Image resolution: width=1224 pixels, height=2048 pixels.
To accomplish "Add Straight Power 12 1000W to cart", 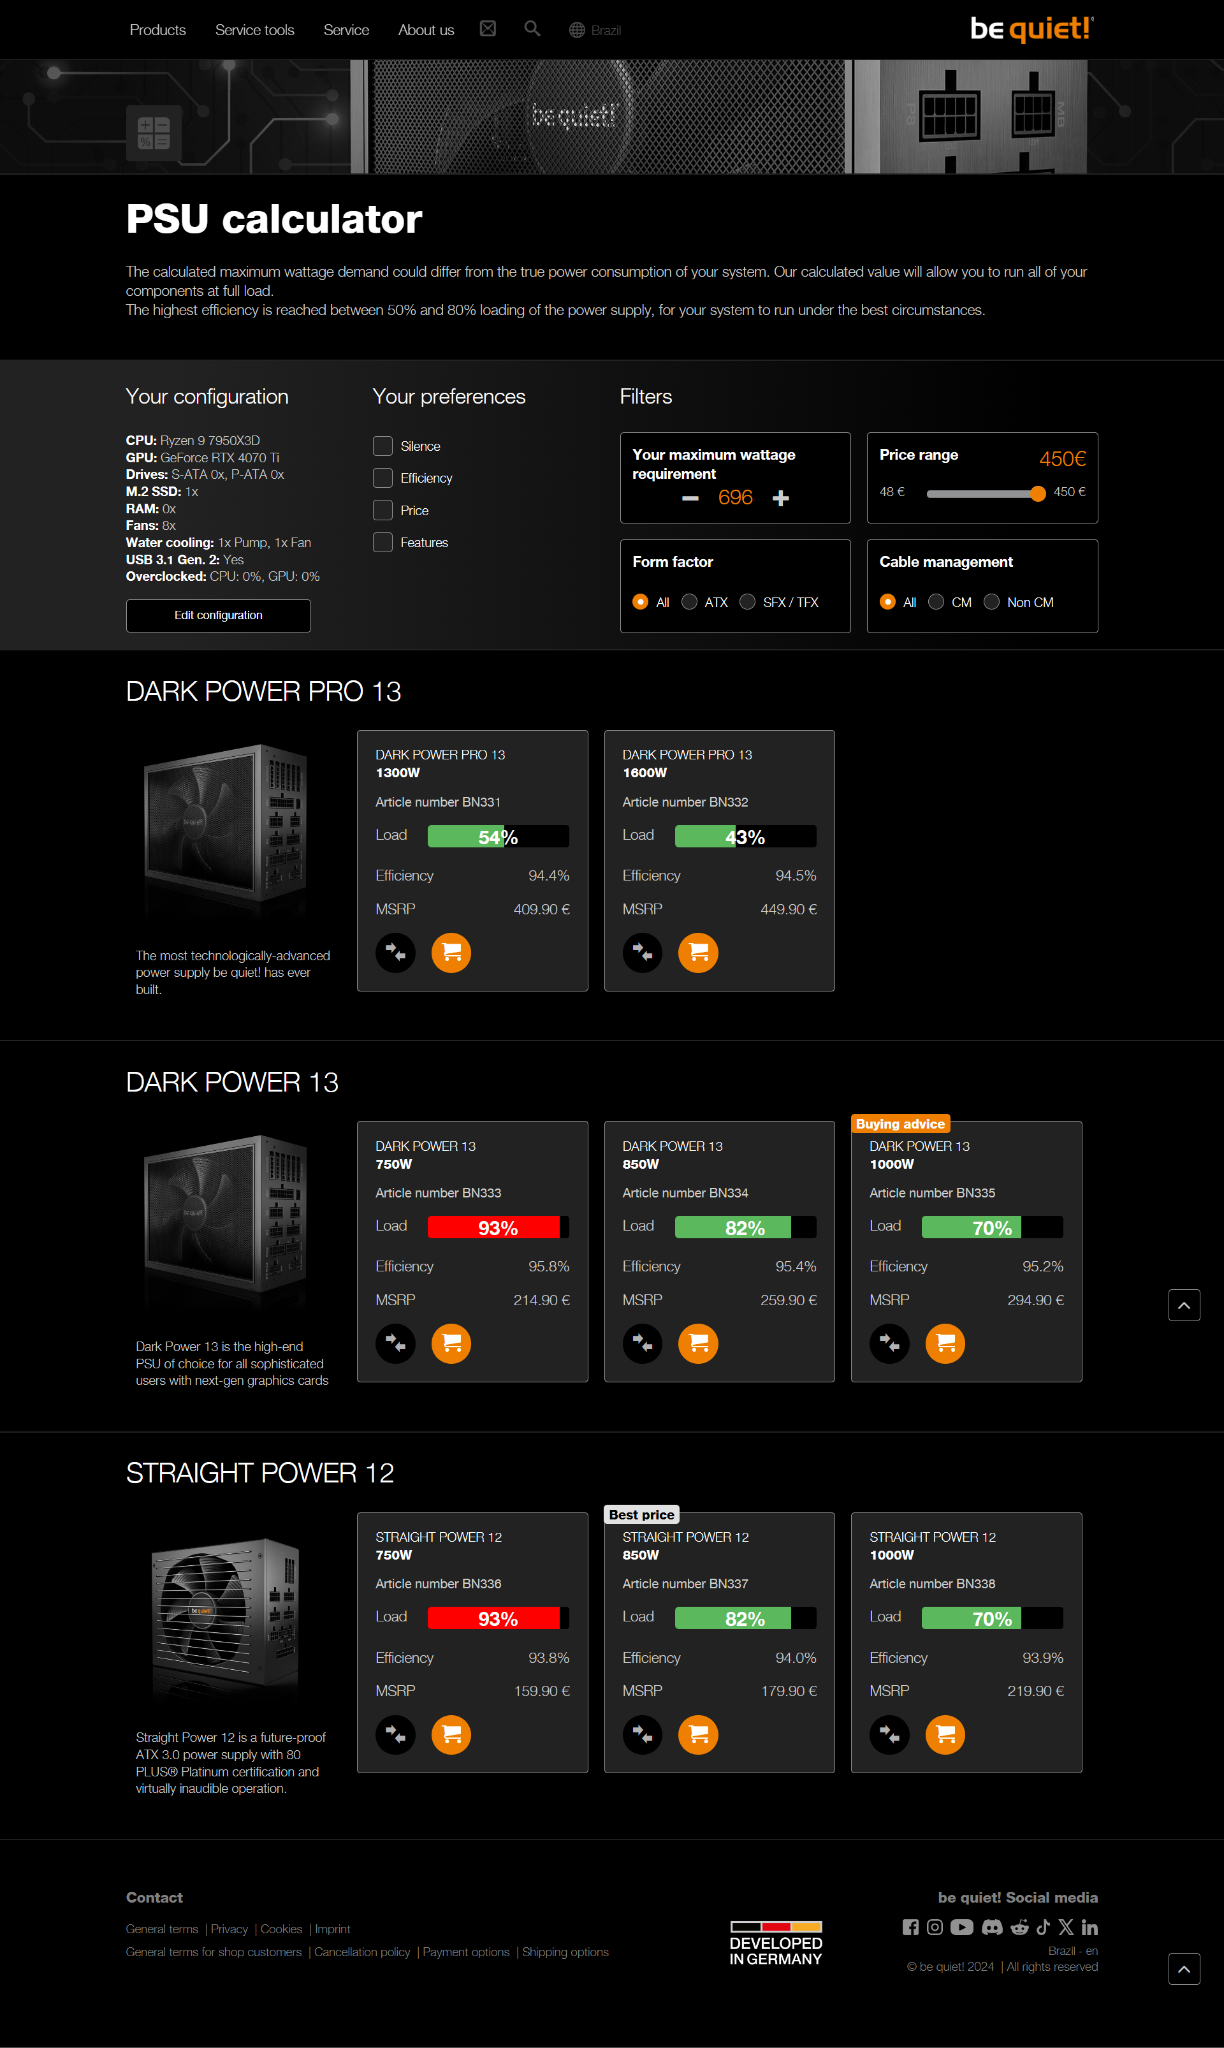I will (x=946, y=1735).
